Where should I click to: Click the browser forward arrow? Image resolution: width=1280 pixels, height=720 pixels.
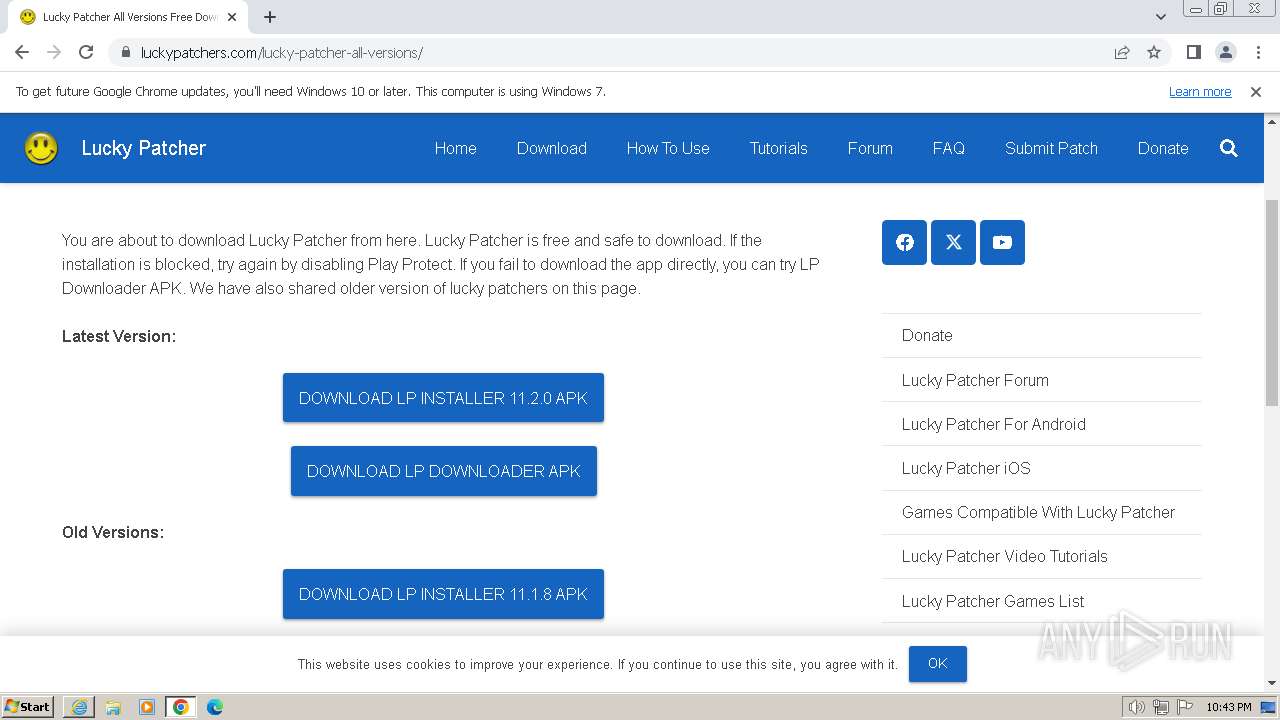pyautogui.click(x=54, y=52)
